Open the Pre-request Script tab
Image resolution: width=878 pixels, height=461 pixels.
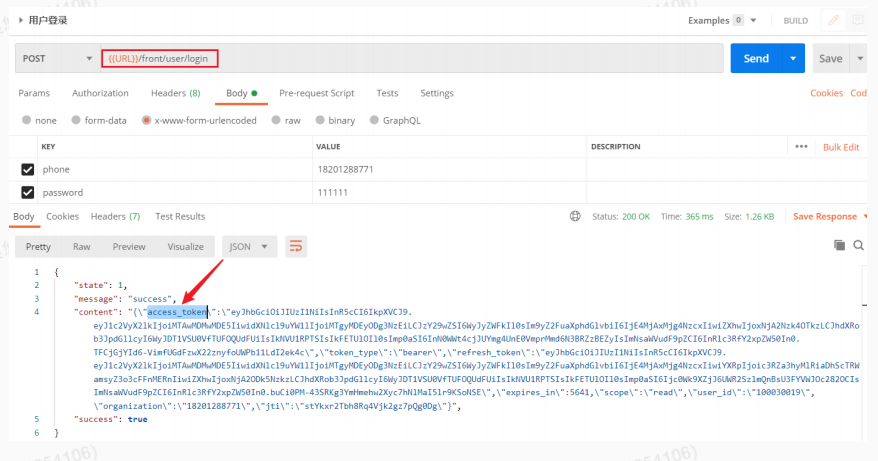point(316,93)
